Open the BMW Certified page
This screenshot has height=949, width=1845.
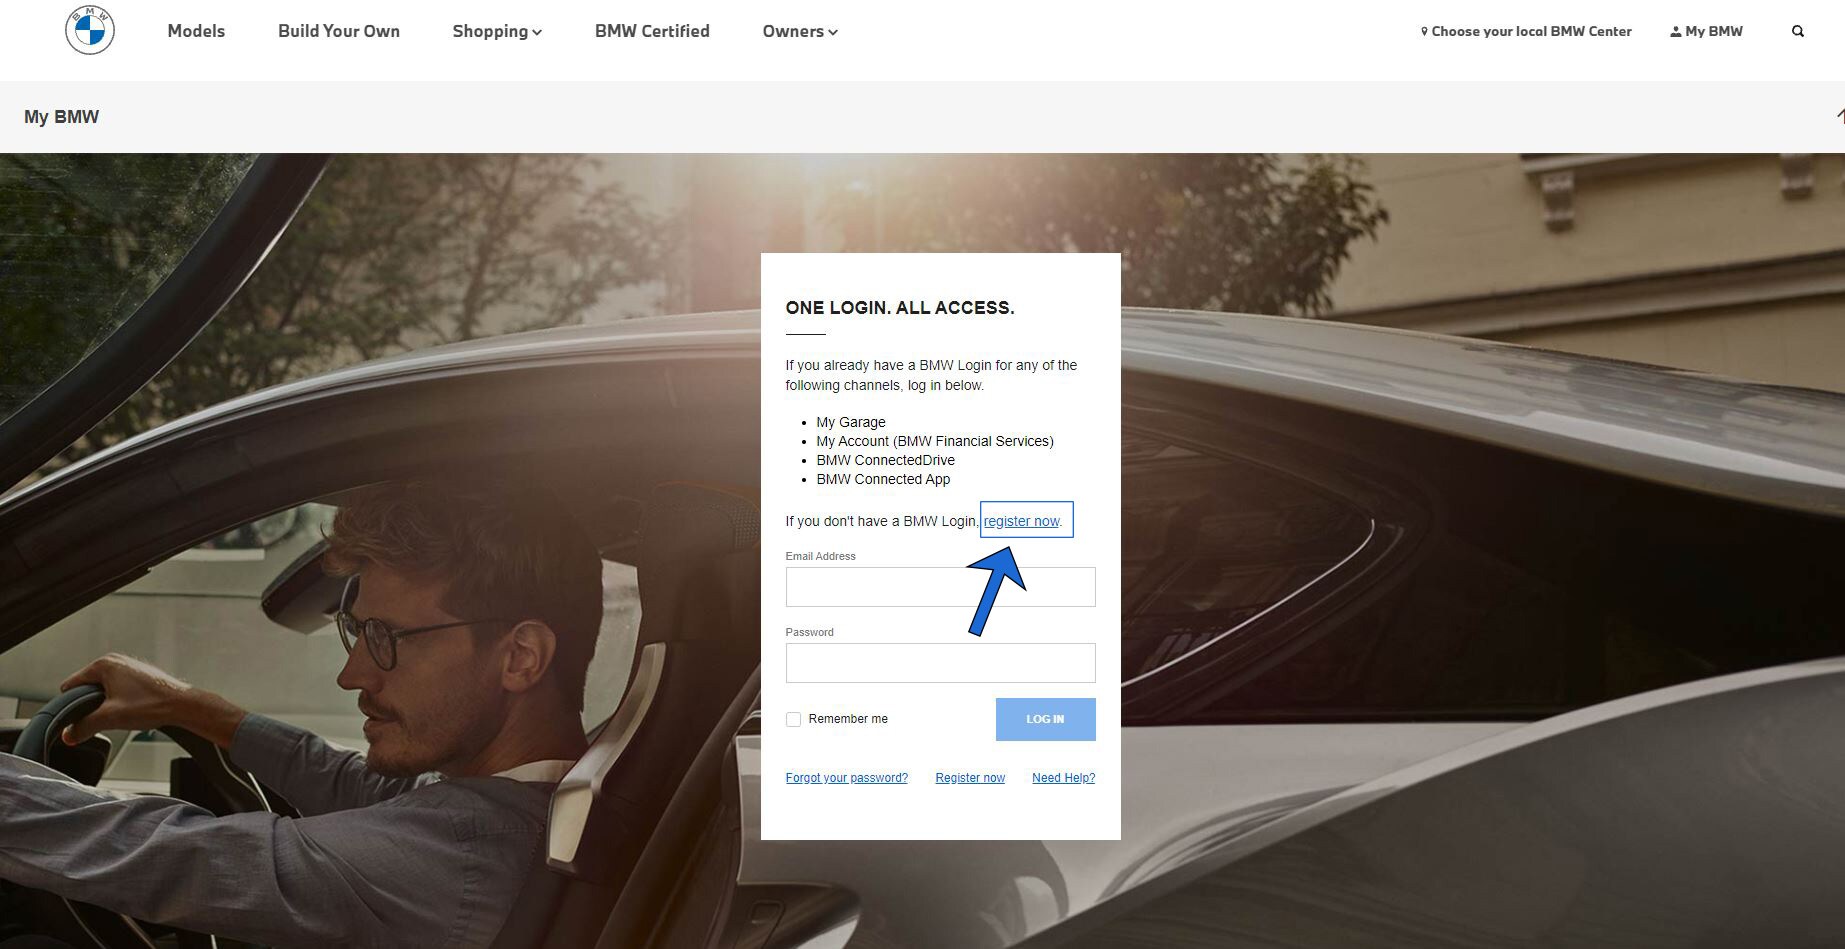[652, 32]
